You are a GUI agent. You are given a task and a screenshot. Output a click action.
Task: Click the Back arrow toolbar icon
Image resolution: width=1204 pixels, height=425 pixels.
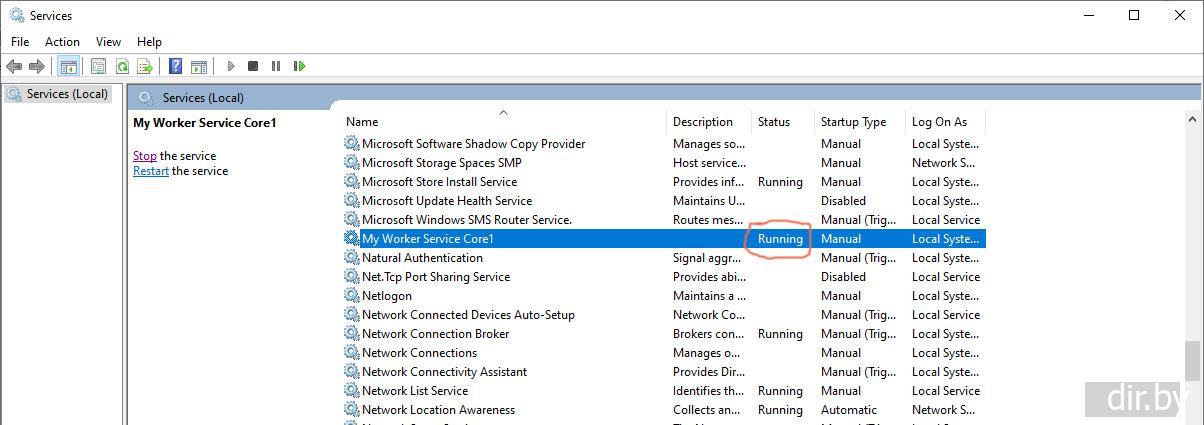pos(14,66)
